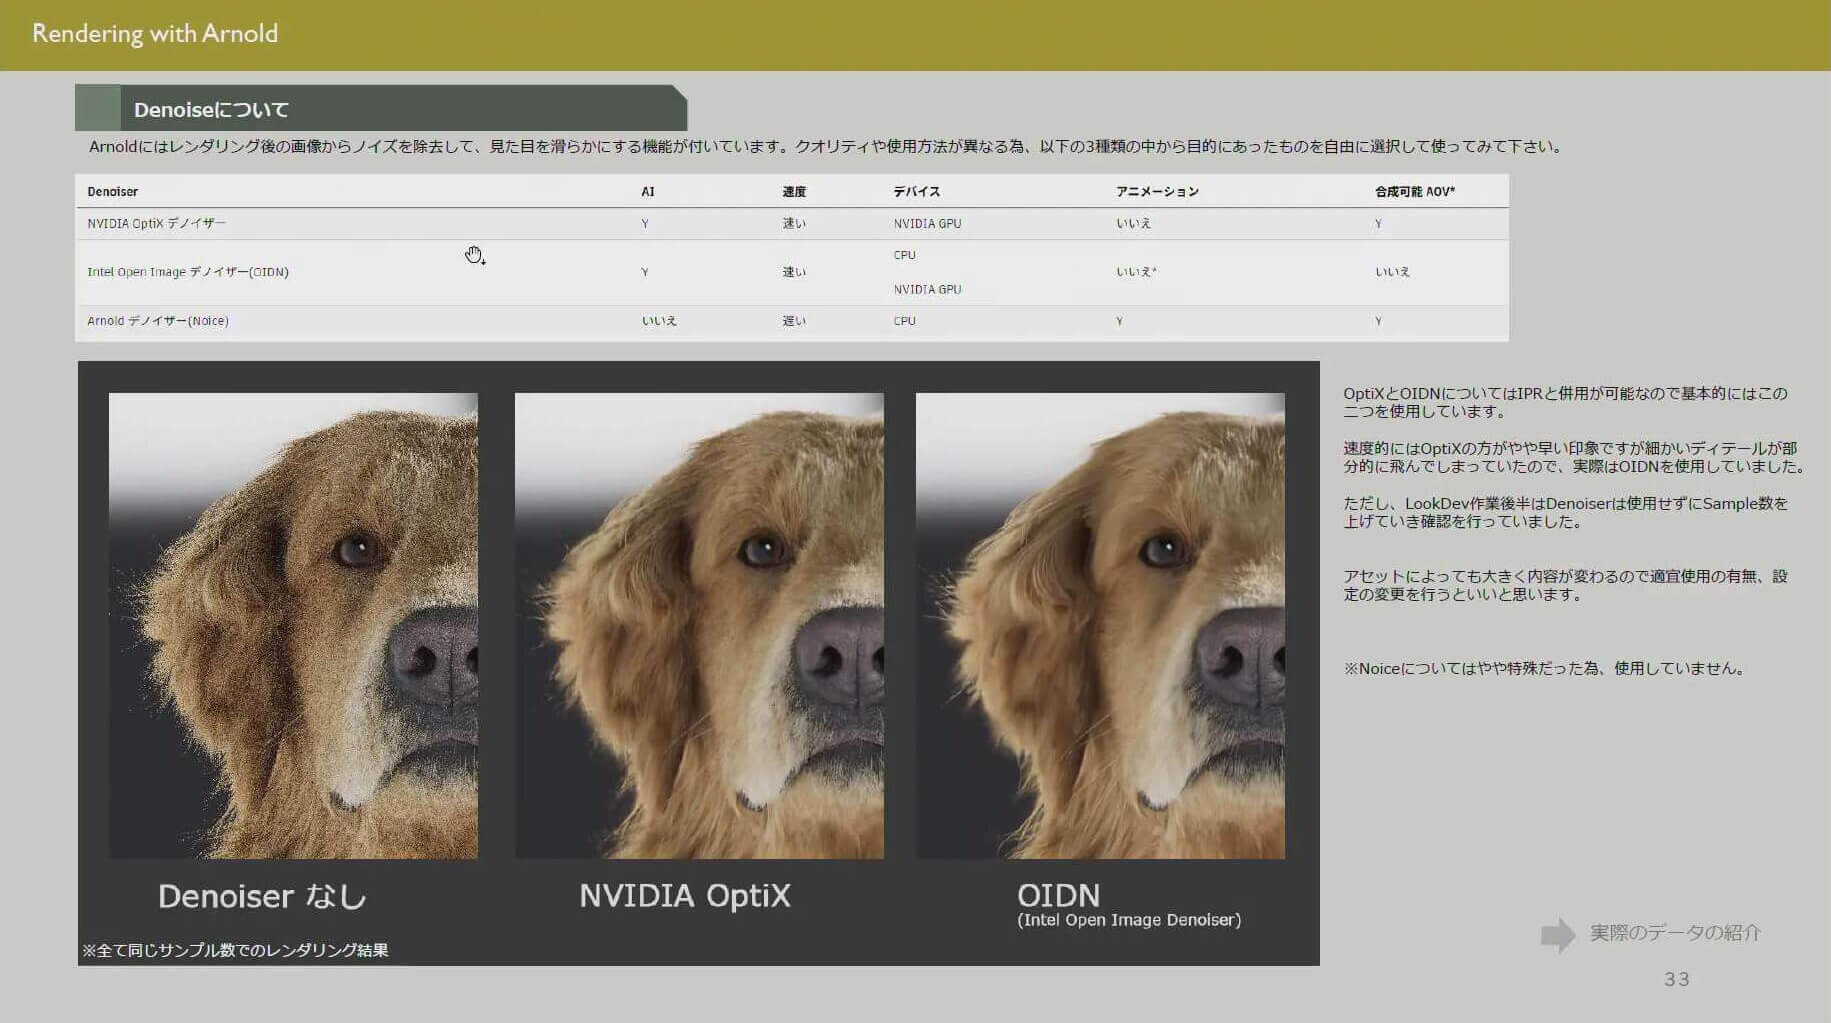
Task: Select the 'Denoiser なし' dog render image
Action: [293, 625]
